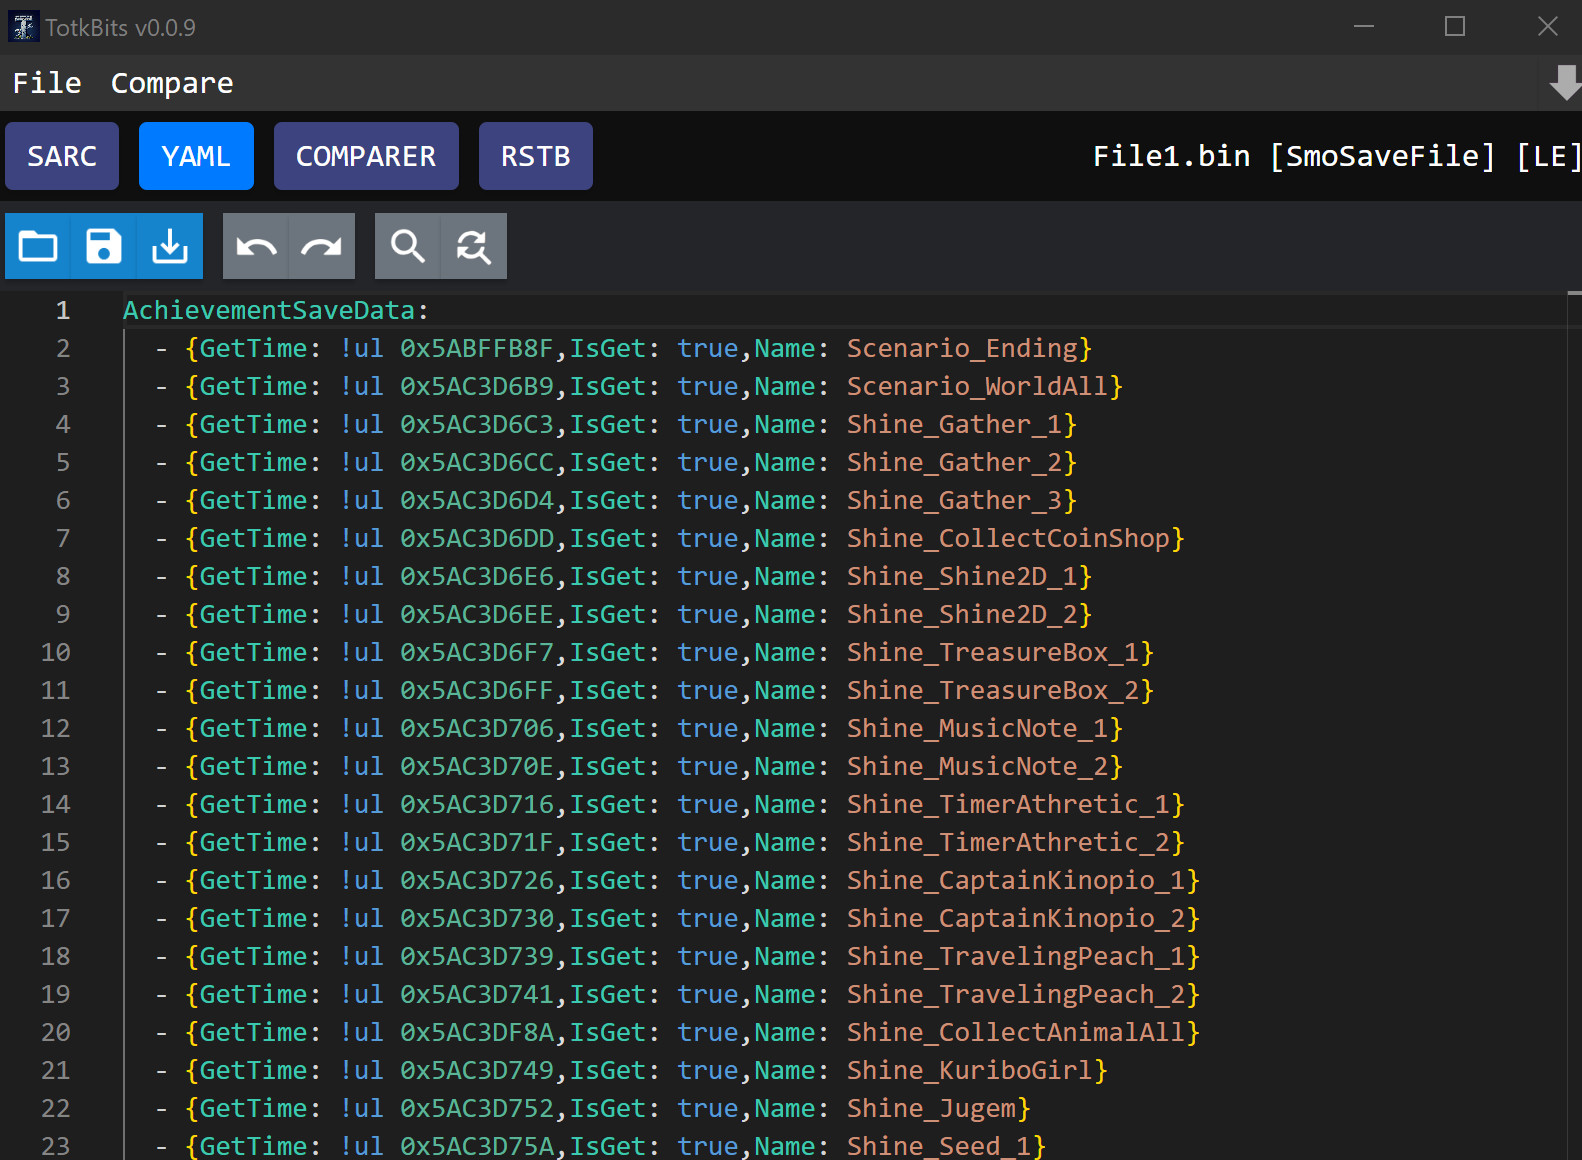Open the search magnifier tool
The height and width of the screenshot is (1160, 1582).
(x=407, y=246)
